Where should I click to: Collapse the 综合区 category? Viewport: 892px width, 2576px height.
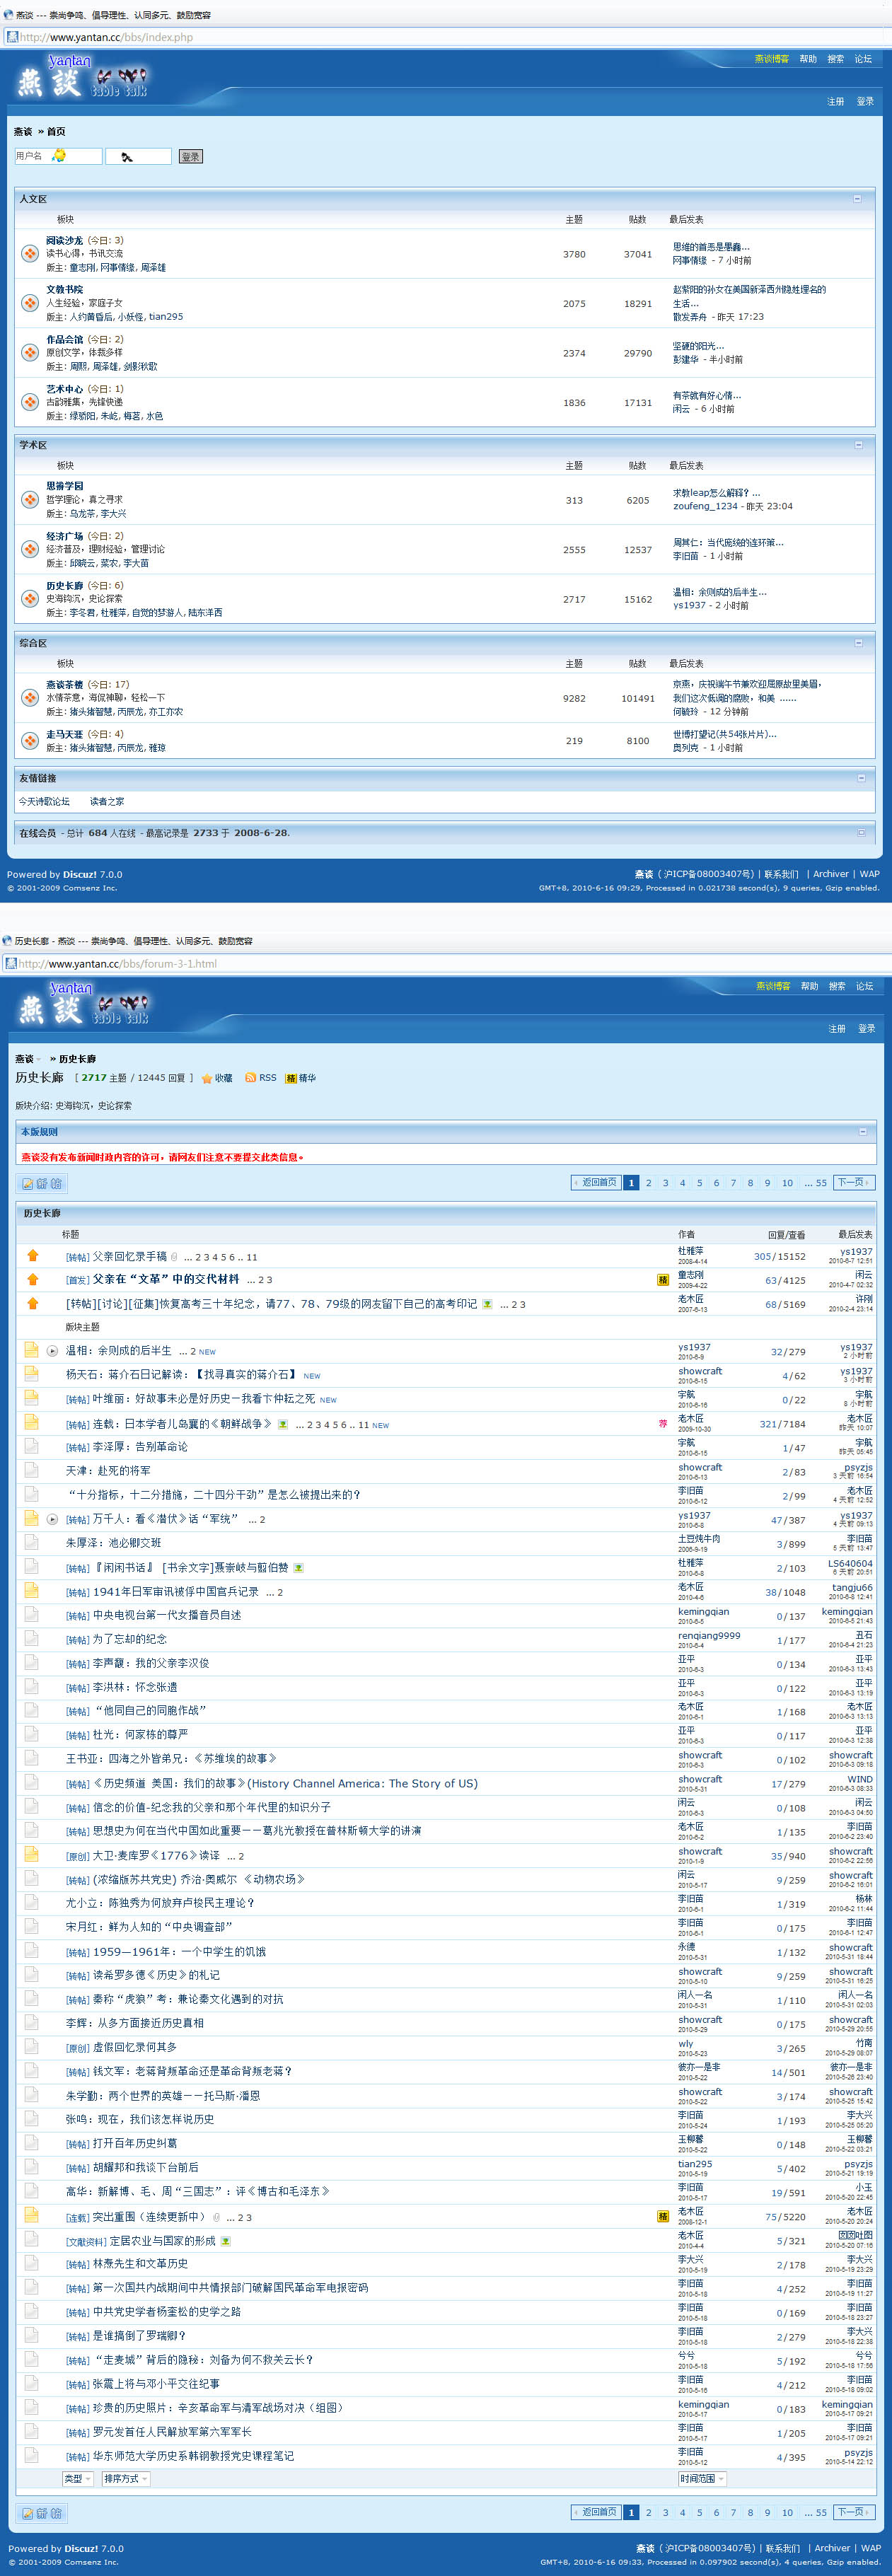(858, 642)
